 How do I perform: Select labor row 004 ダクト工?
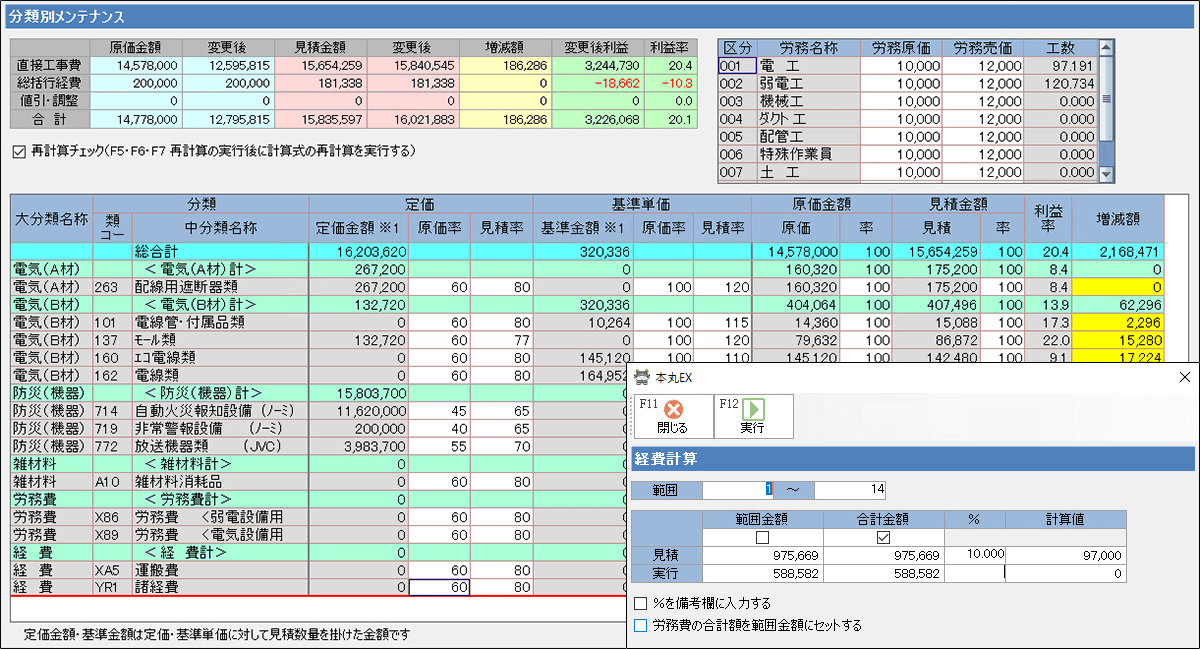(x=907, y=119)
